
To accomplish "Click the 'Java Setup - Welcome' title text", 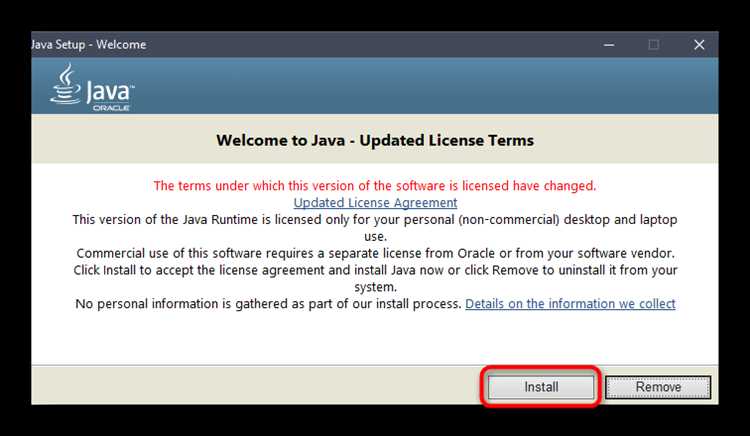I will (x=88, y=44).
